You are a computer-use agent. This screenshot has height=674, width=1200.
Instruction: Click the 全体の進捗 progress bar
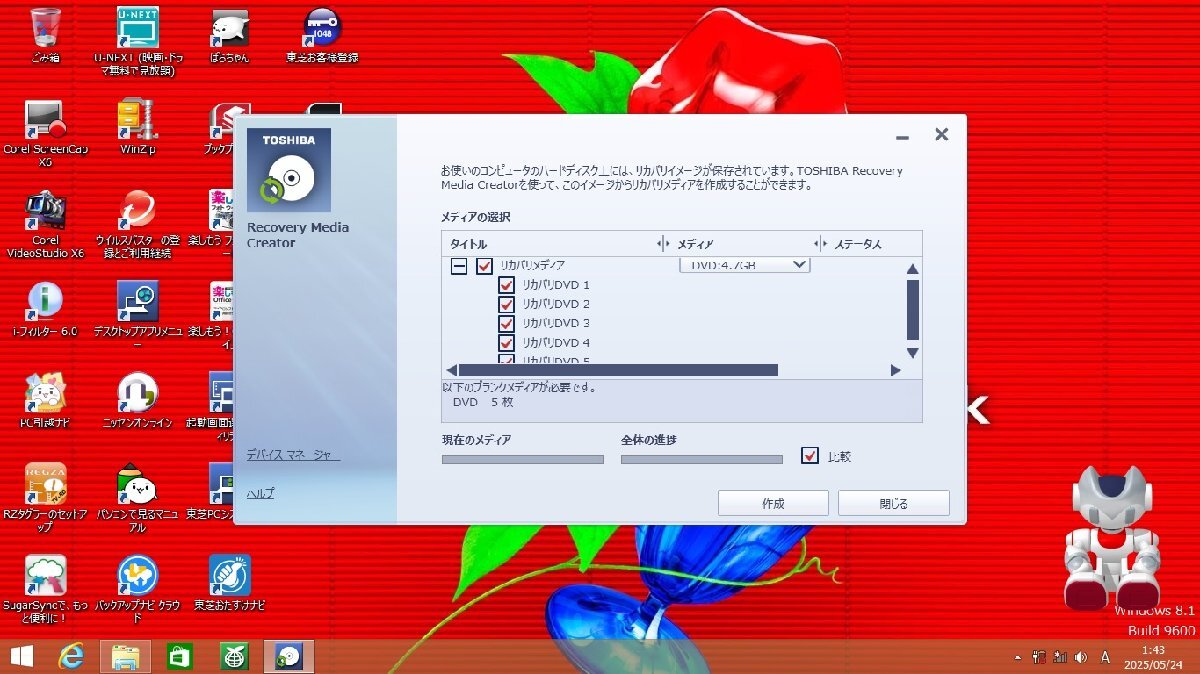pos(702,460)
